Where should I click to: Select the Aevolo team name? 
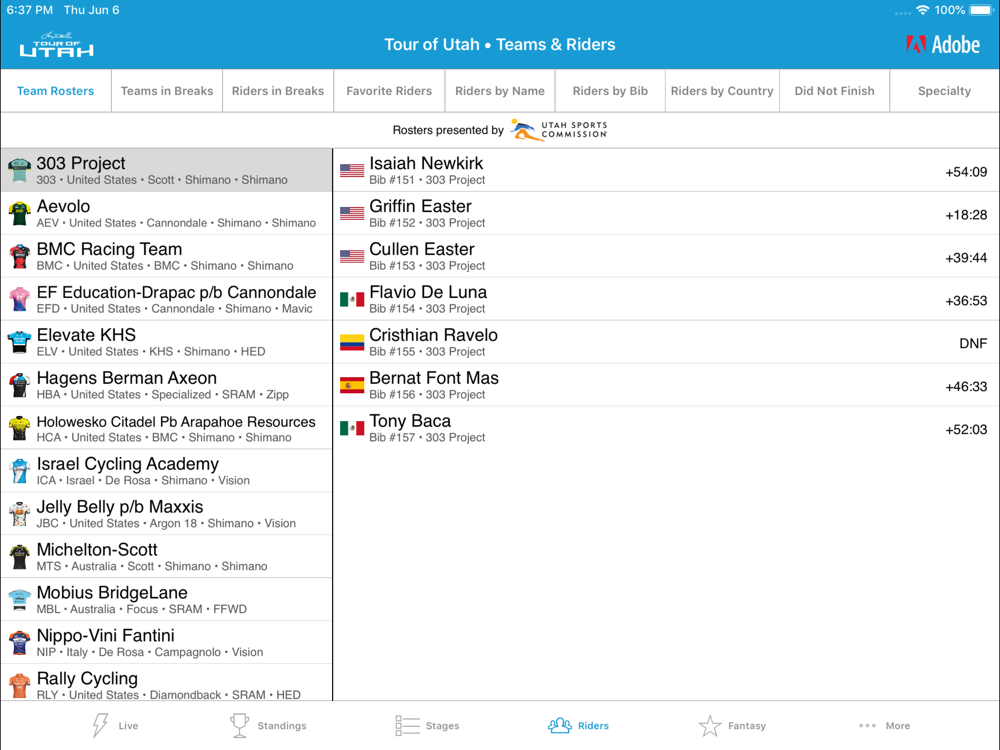tap(63, 206)
